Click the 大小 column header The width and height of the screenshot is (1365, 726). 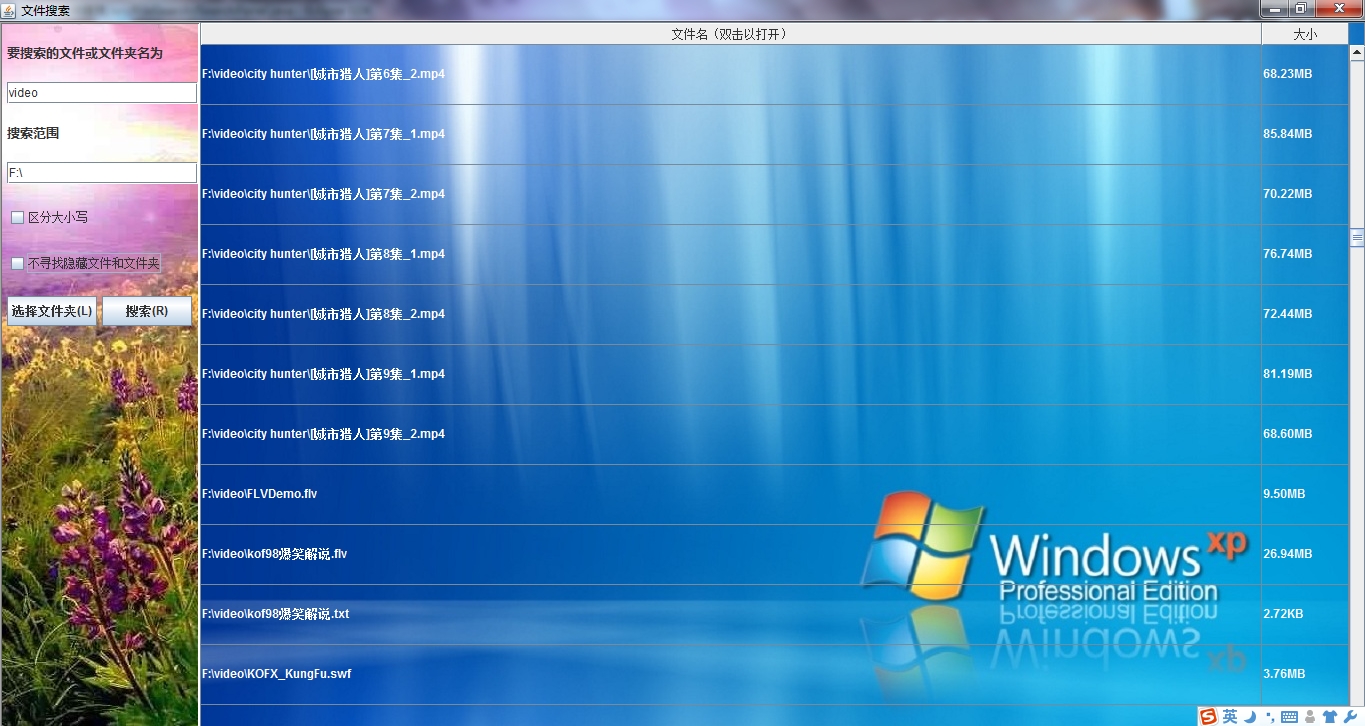pos(1305,34)
